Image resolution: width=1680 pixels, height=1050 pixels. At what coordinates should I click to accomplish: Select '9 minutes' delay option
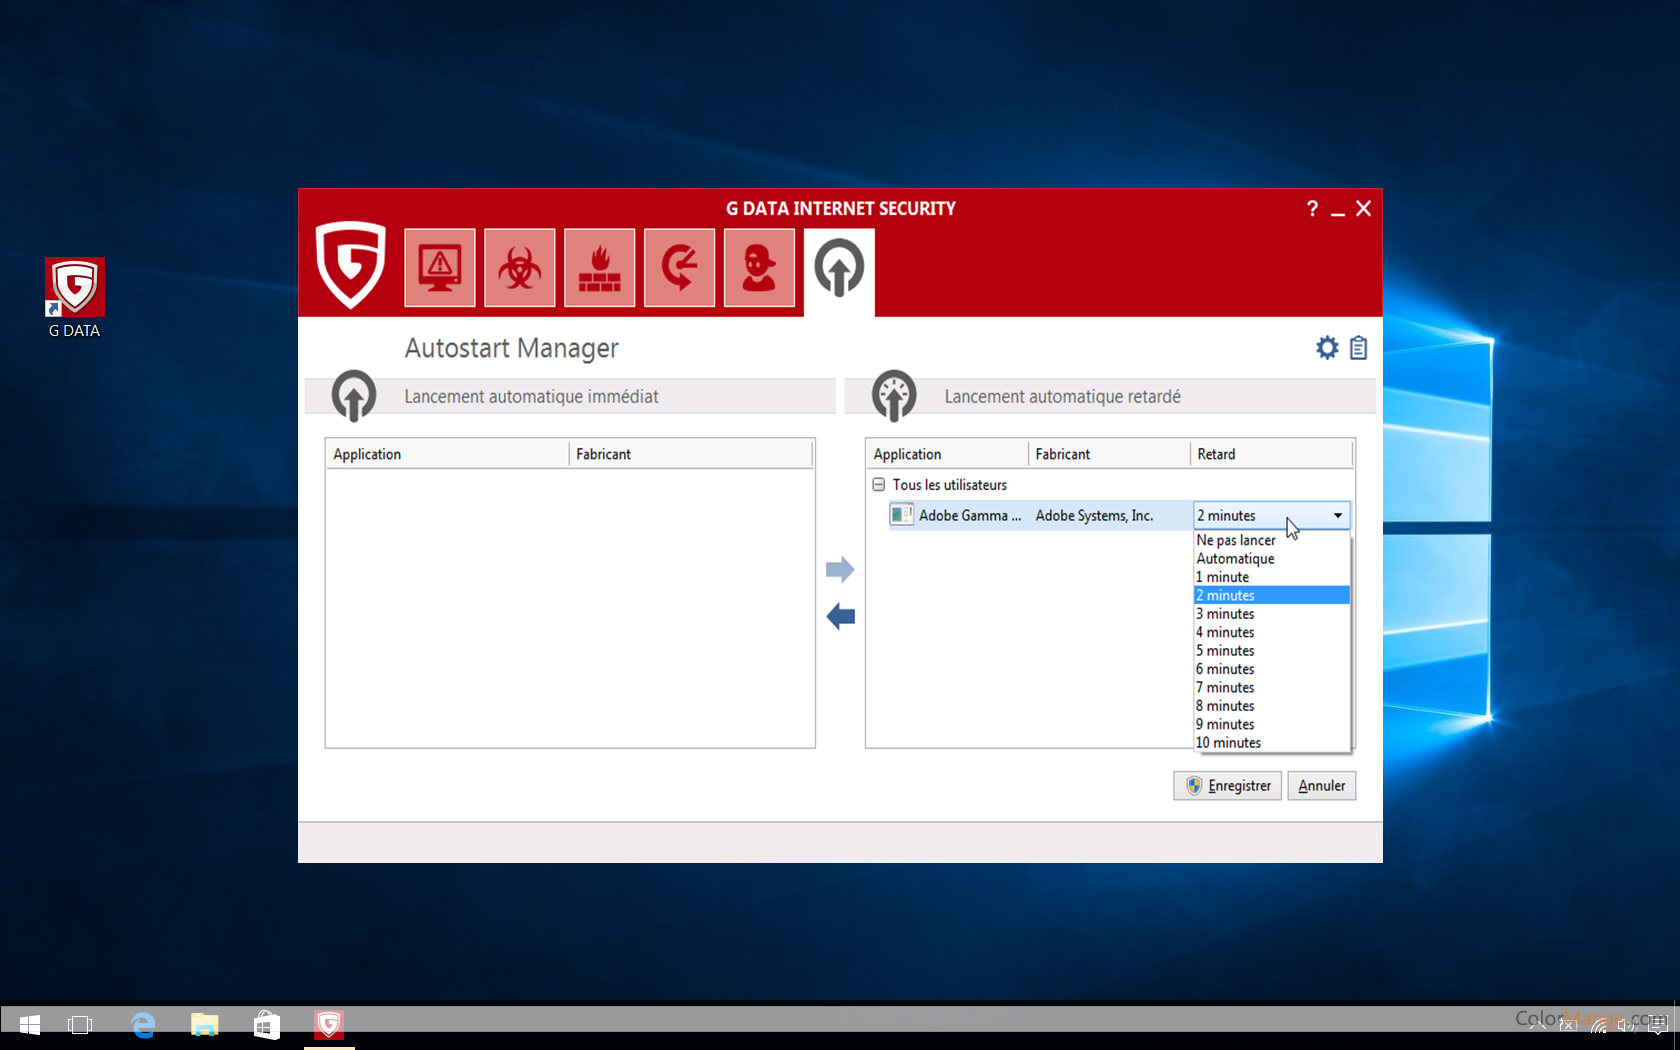pos(1272,724)
